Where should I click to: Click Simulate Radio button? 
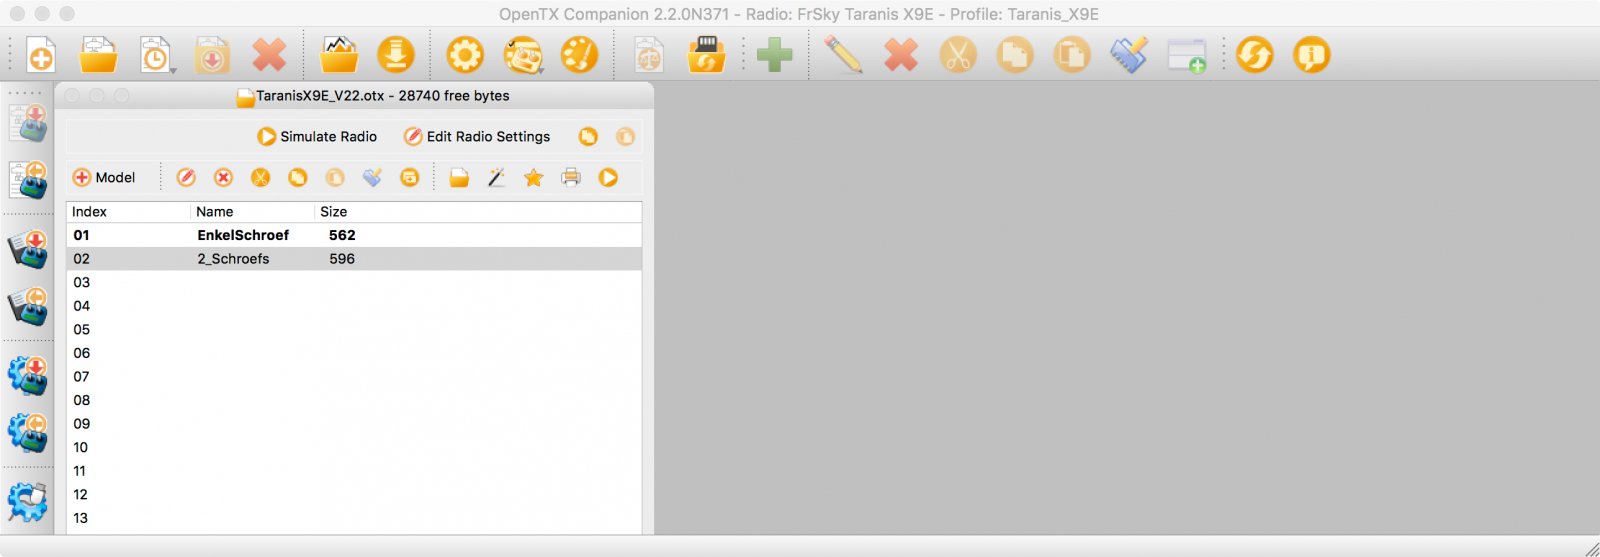pos(317,137)
